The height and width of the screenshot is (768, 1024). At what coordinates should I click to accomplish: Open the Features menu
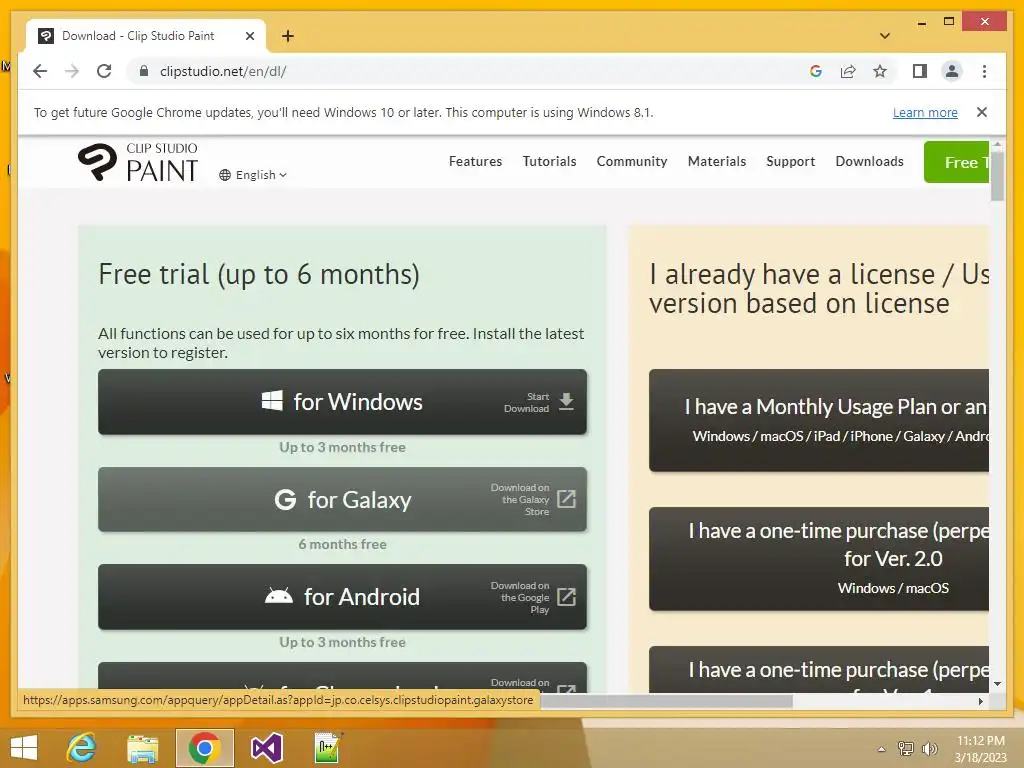(475, 161)
